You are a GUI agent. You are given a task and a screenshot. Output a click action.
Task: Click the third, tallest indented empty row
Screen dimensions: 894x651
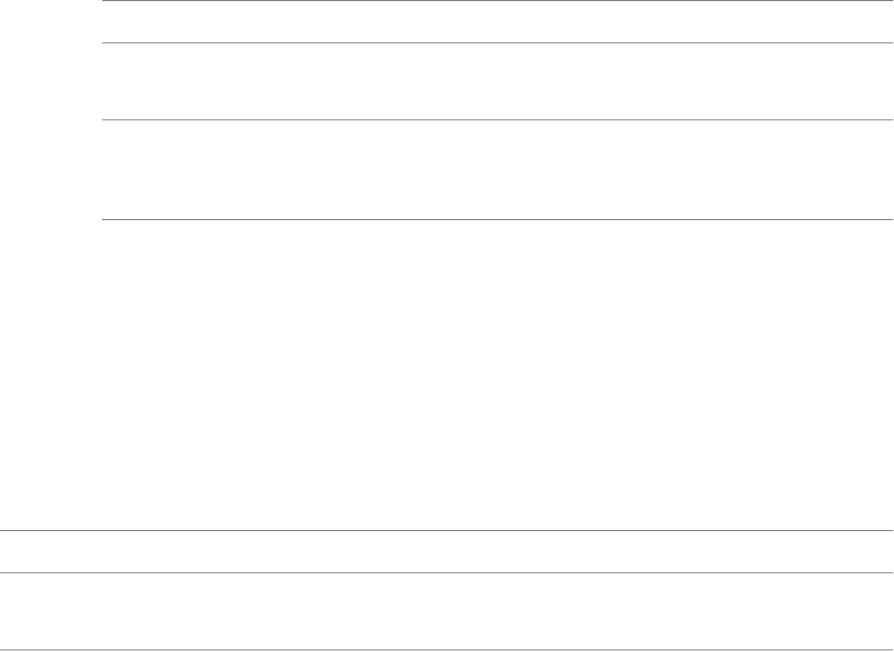498,170
